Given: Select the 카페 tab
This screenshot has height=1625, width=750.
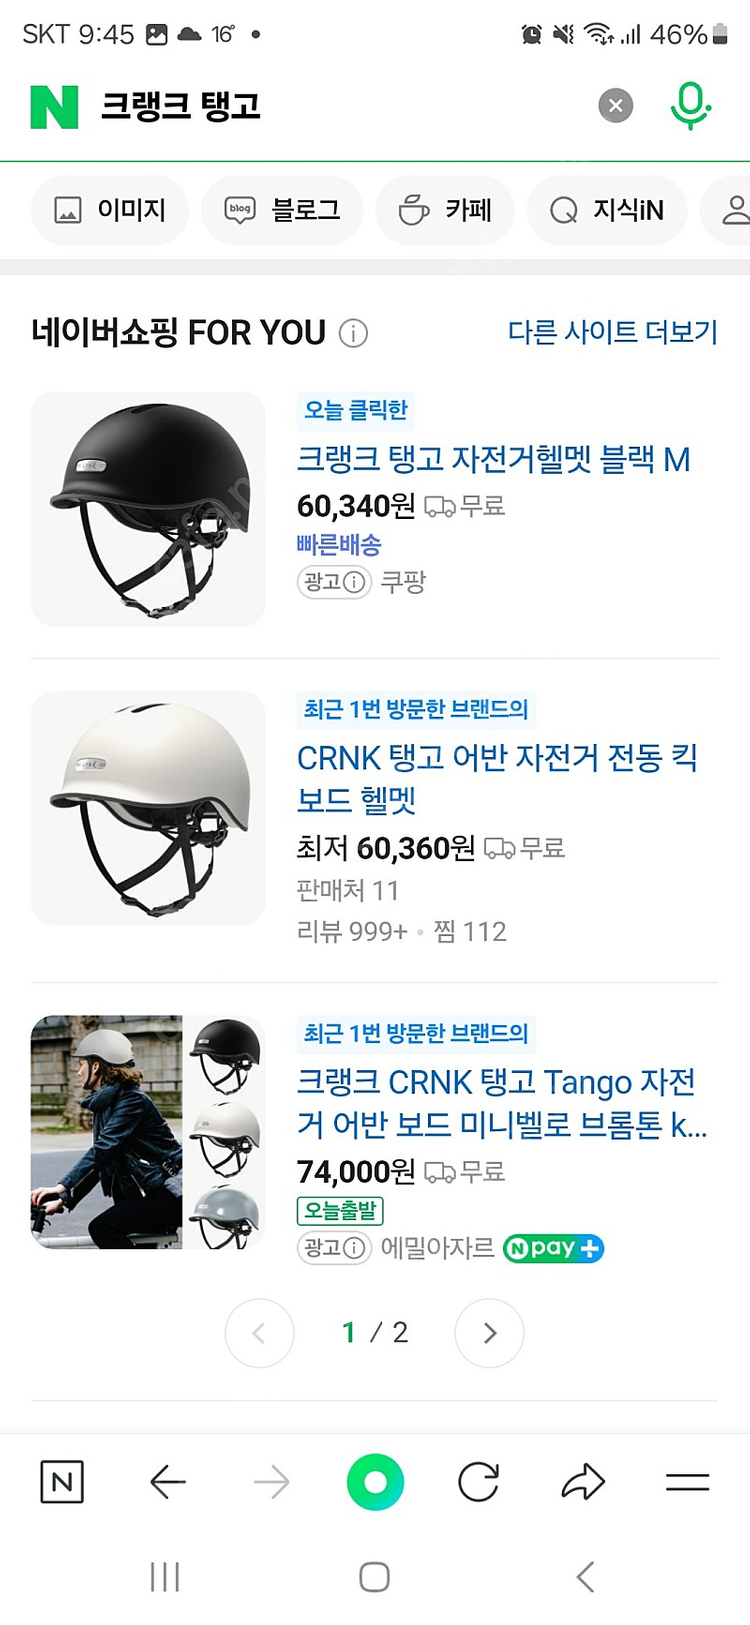Looking at the screenshot, I should click(x=445, y=210).
